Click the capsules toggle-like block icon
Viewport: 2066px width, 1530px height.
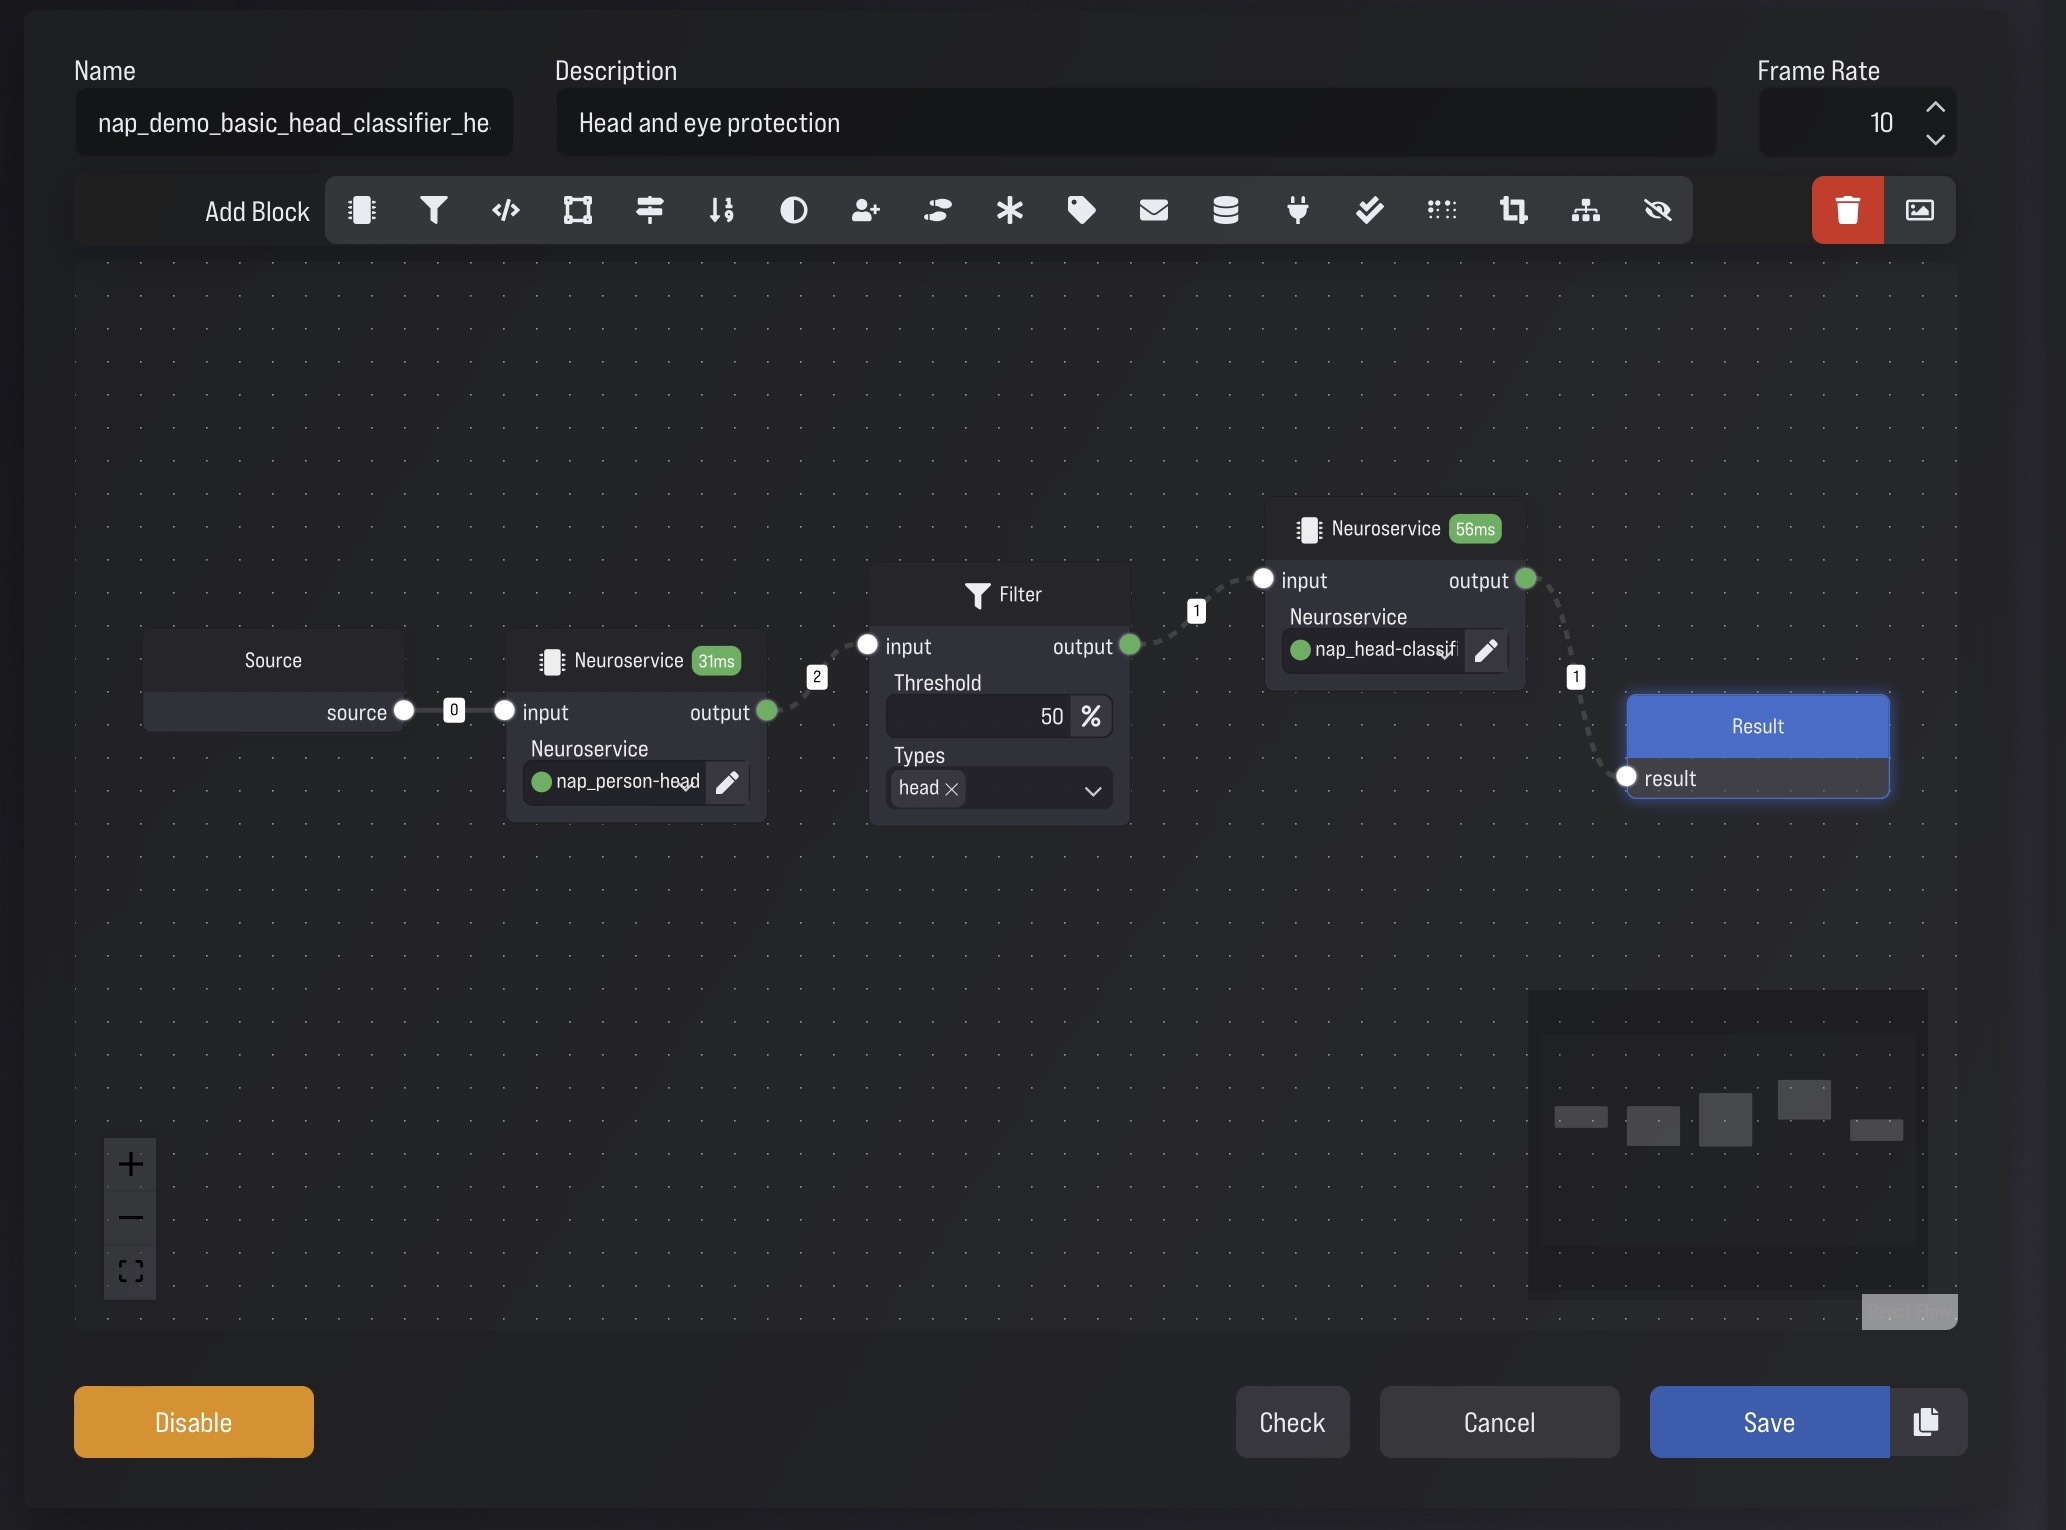[x=938, y=210]
